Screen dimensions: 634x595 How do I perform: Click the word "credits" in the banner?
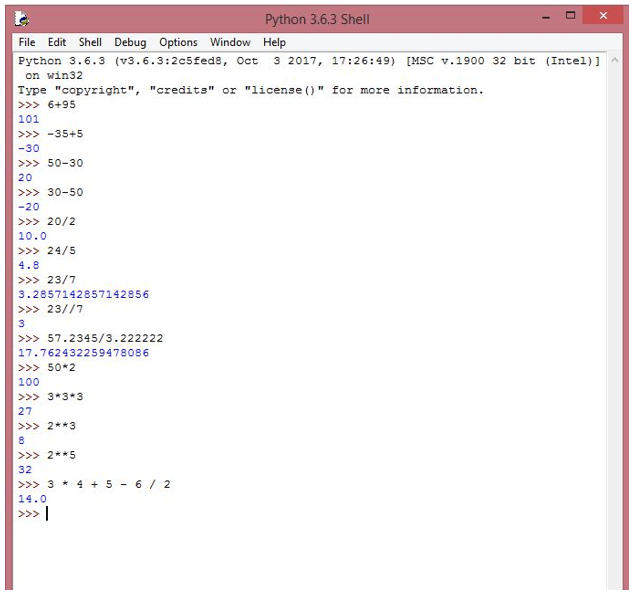tap(182, 90)
